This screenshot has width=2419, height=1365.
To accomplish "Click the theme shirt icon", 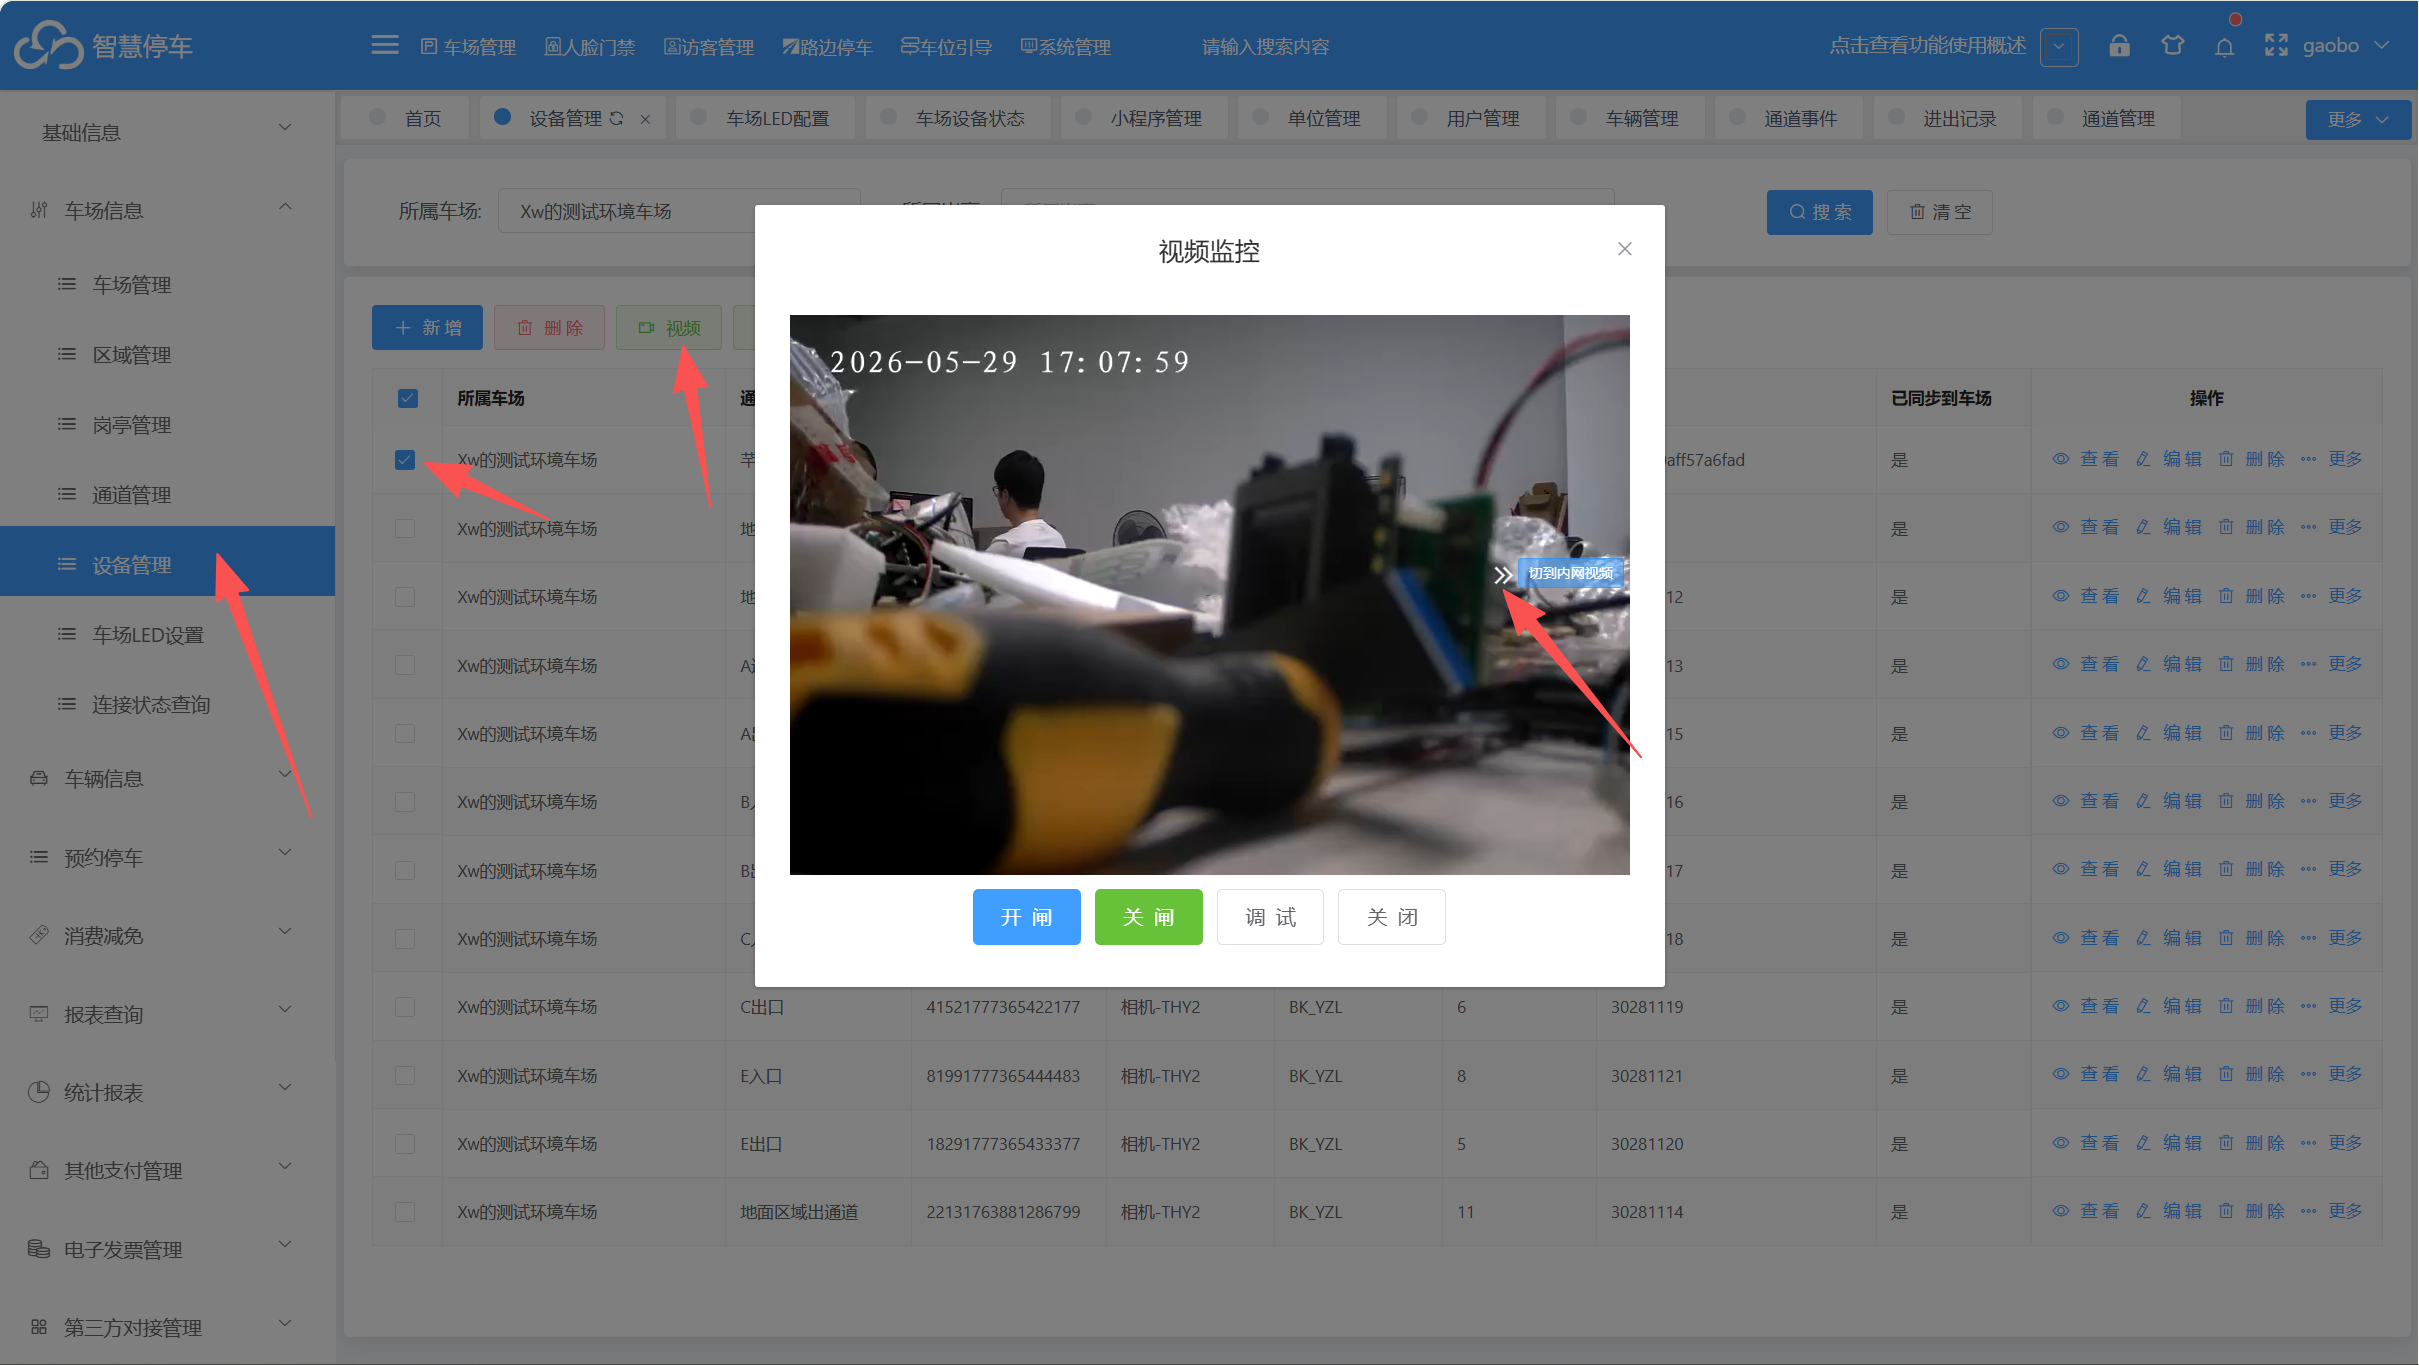I will click(2172, 46).
